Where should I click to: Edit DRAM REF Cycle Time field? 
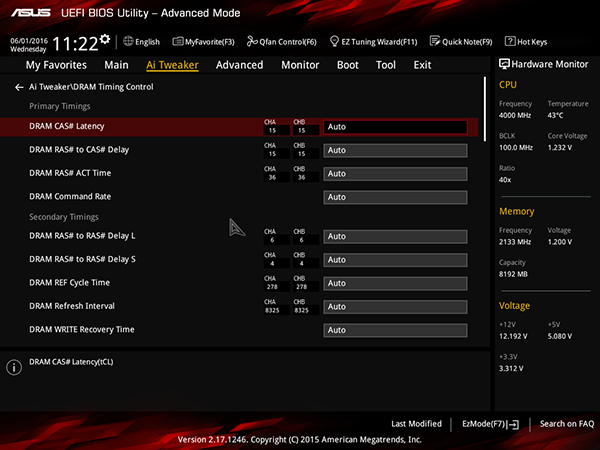[x=395, y=284]
